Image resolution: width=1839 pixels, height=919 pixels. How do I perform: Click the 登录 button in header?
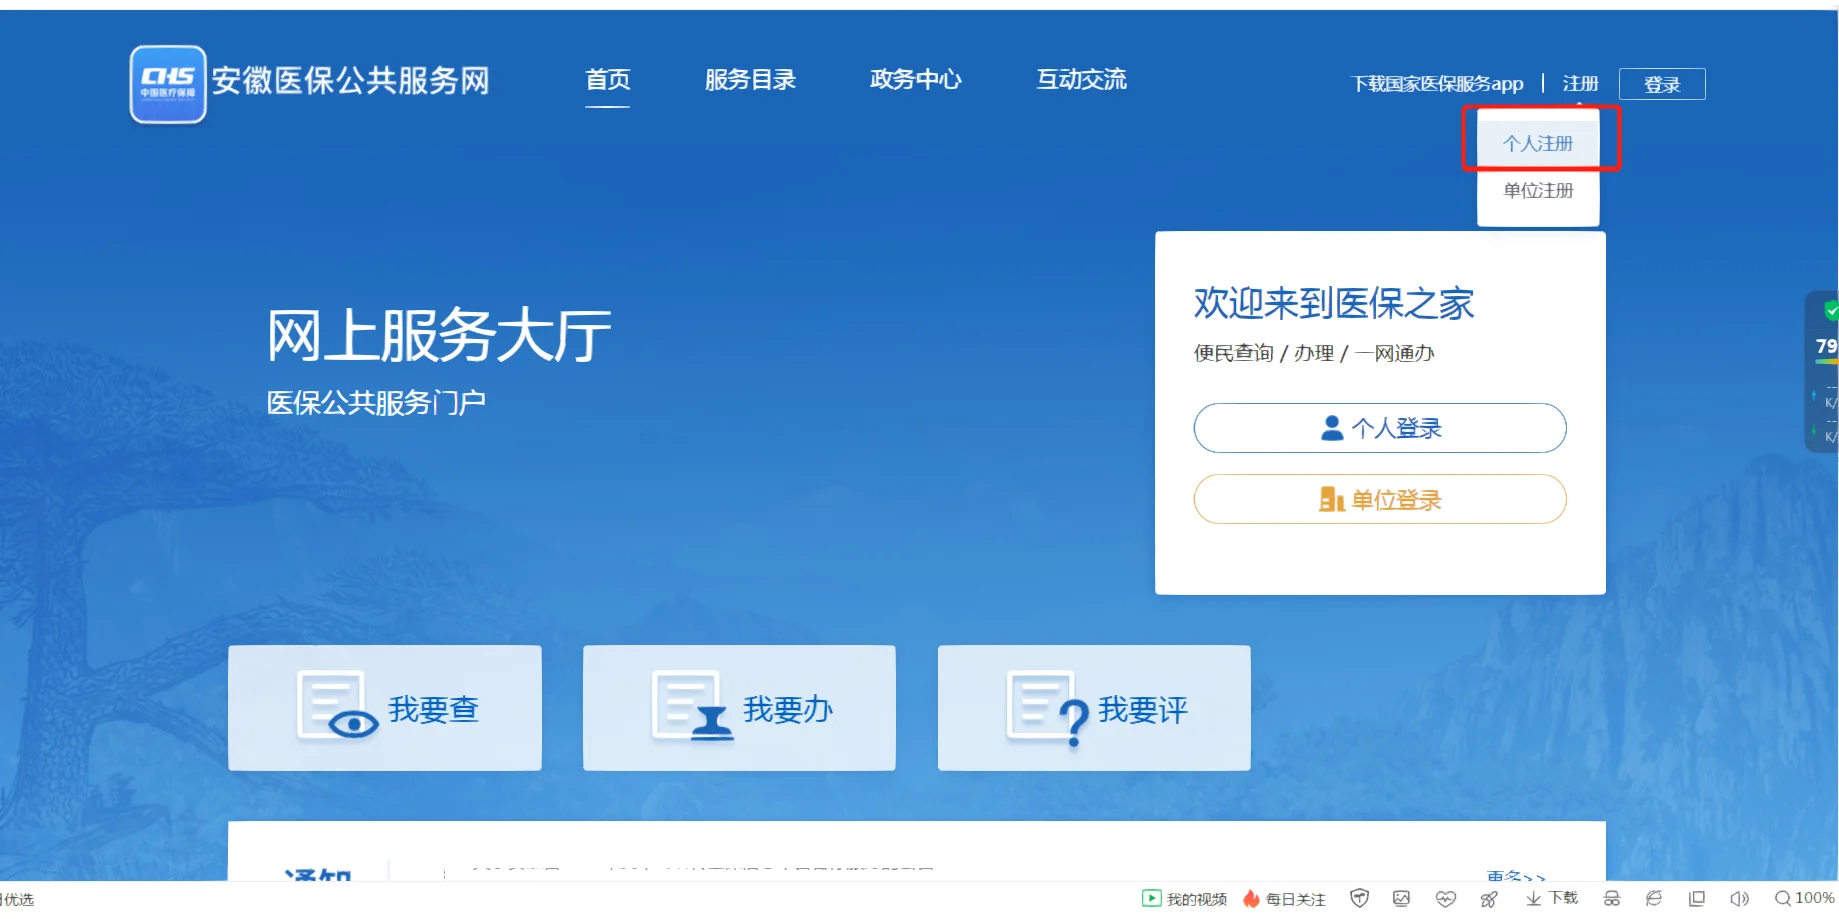[x=1662, y=84]
